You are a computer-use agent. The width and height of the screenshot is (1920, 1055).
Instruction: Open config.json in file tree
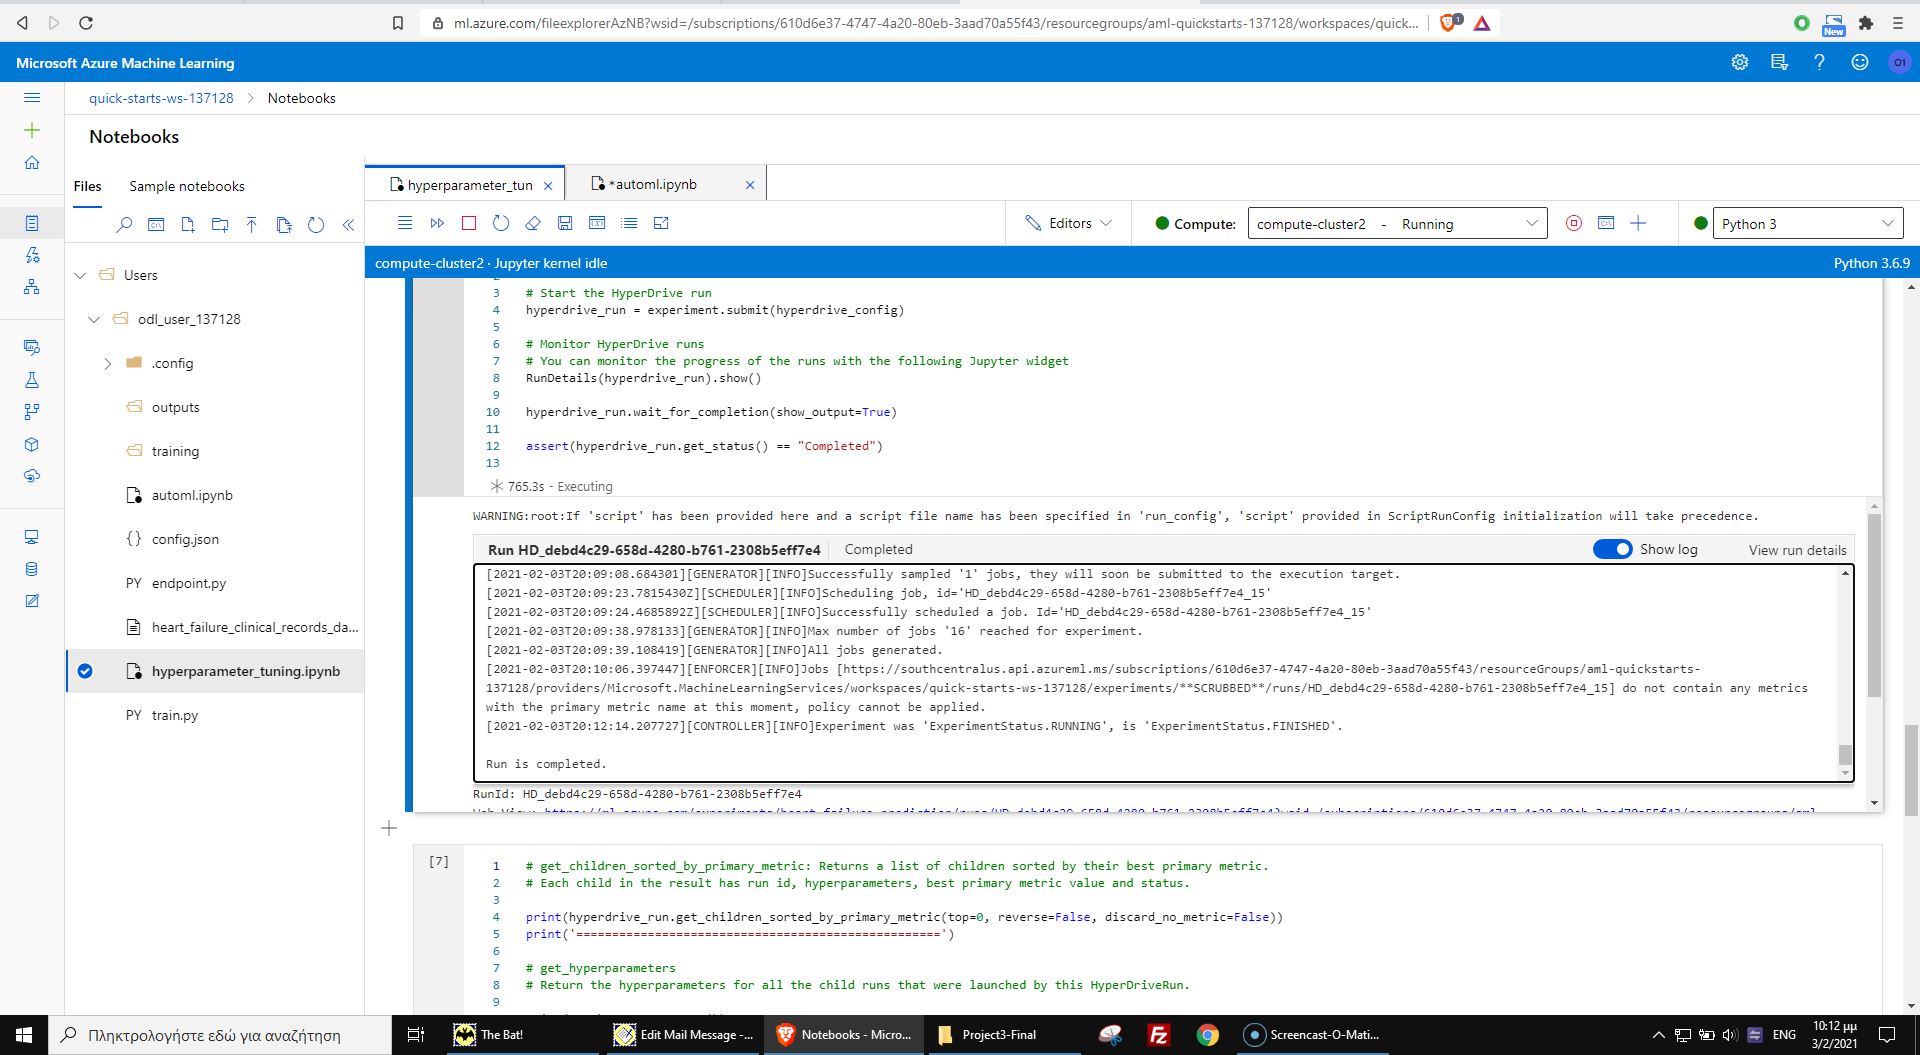(185, 539)
